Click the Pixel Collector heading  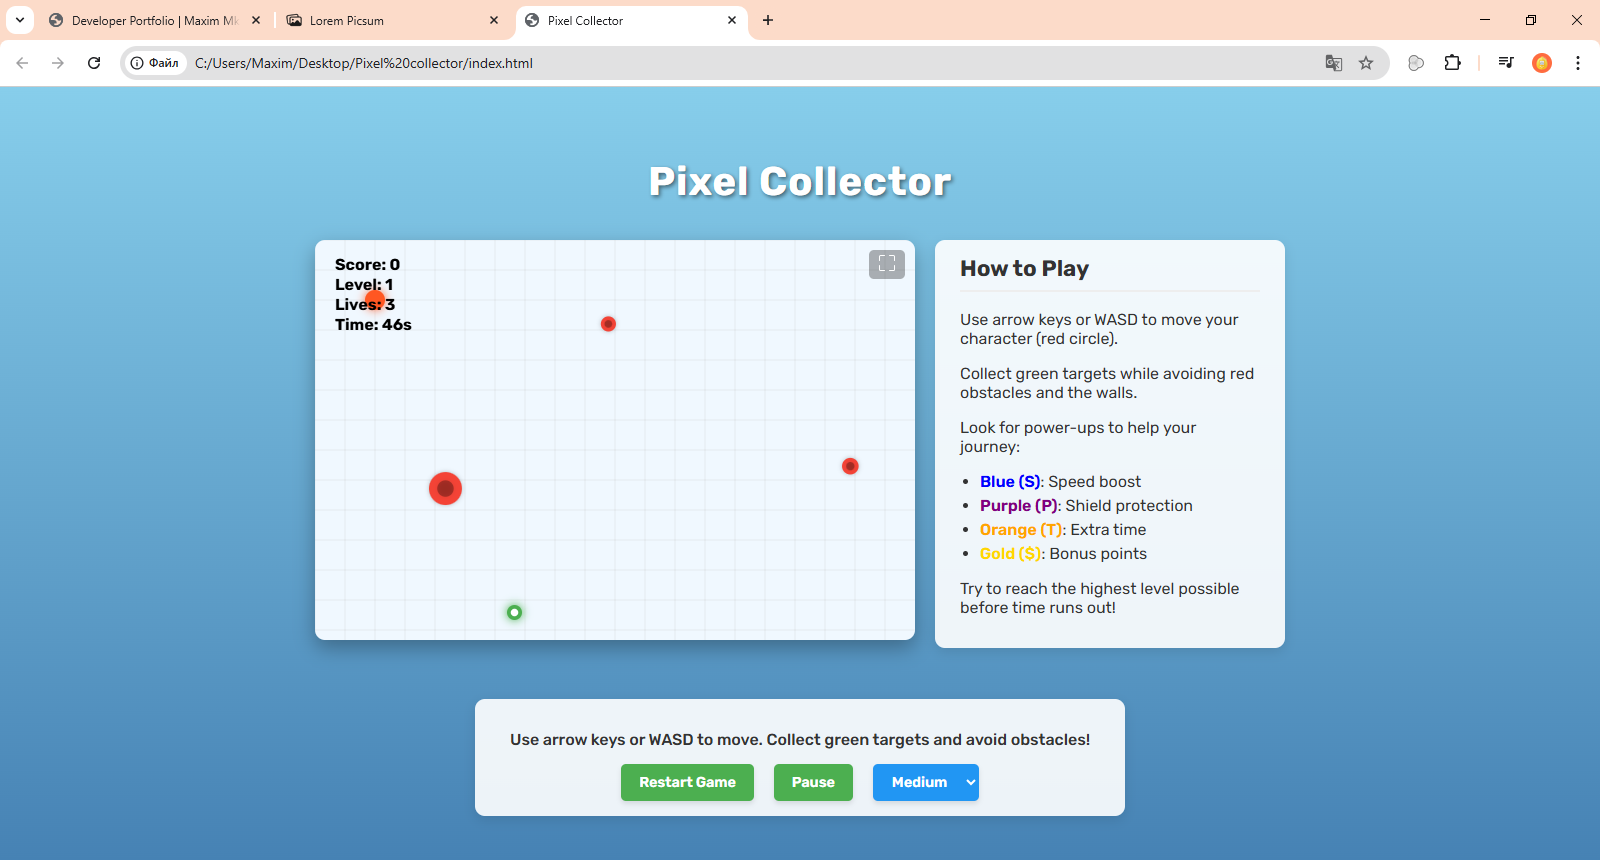tap(800, 182)
